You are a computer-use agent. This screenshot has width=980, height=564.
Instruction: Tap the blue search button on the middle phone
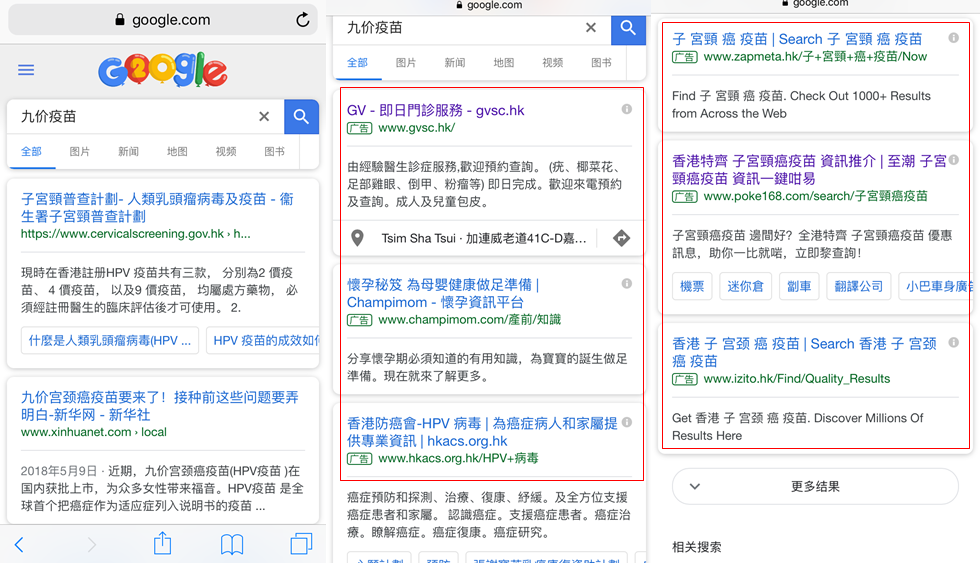pos(628,28)
